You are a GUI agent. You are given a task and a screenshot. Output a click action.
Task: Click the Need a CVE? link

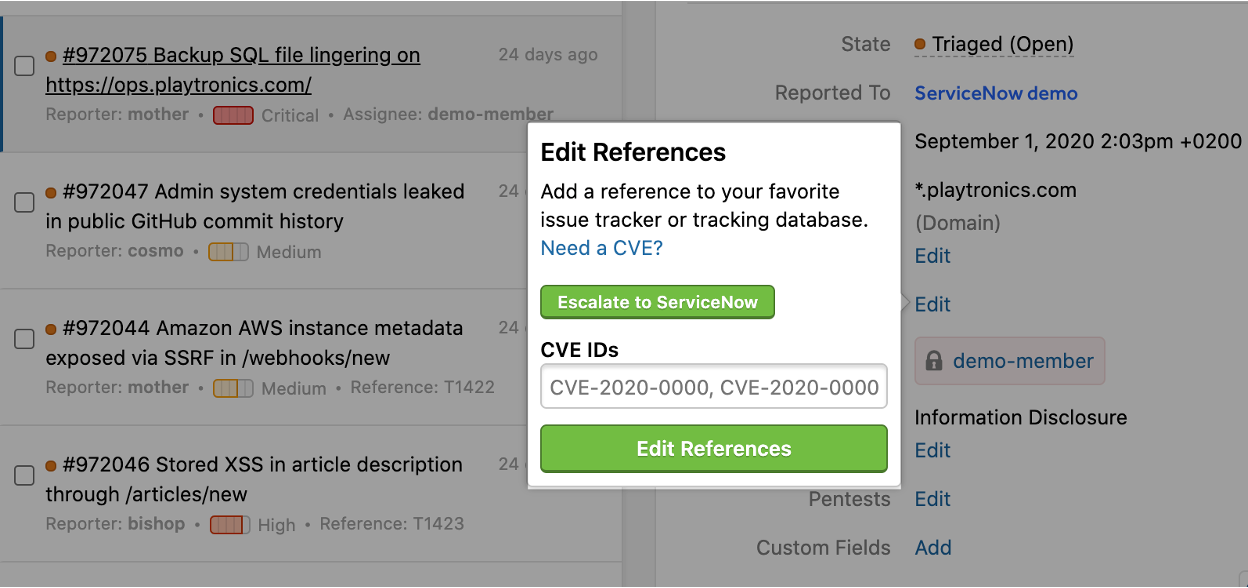[600, 248]
